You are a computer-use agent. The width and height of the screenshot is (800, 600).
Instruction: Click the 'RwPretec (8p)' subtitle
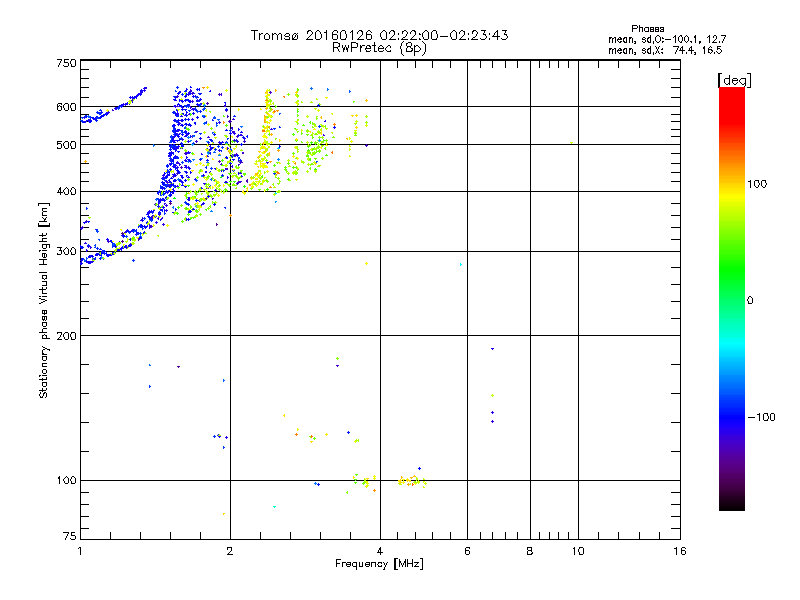point(379,48)
